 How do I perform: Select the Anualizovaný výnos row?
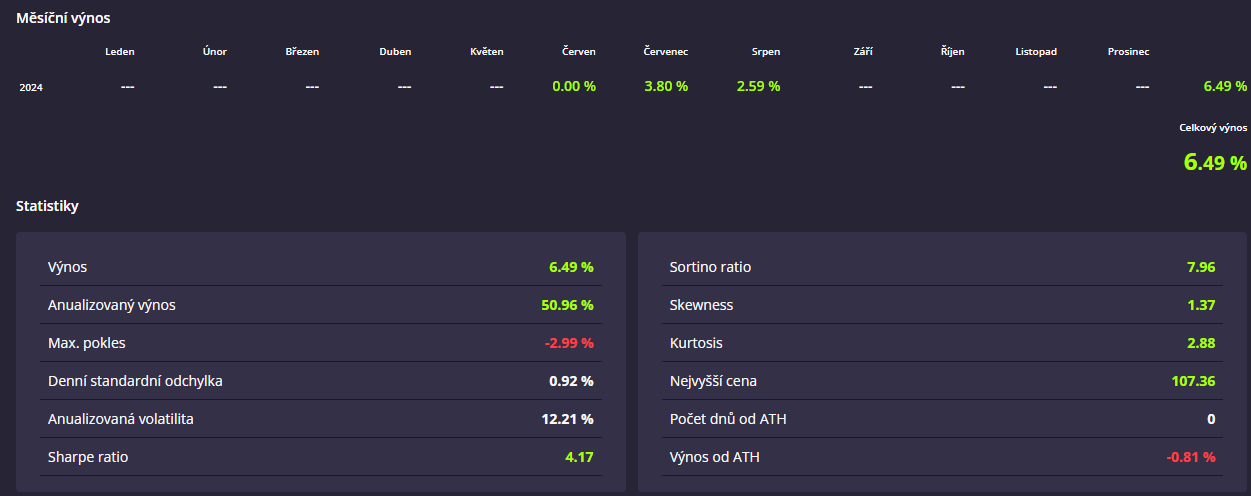coord(320,305)
